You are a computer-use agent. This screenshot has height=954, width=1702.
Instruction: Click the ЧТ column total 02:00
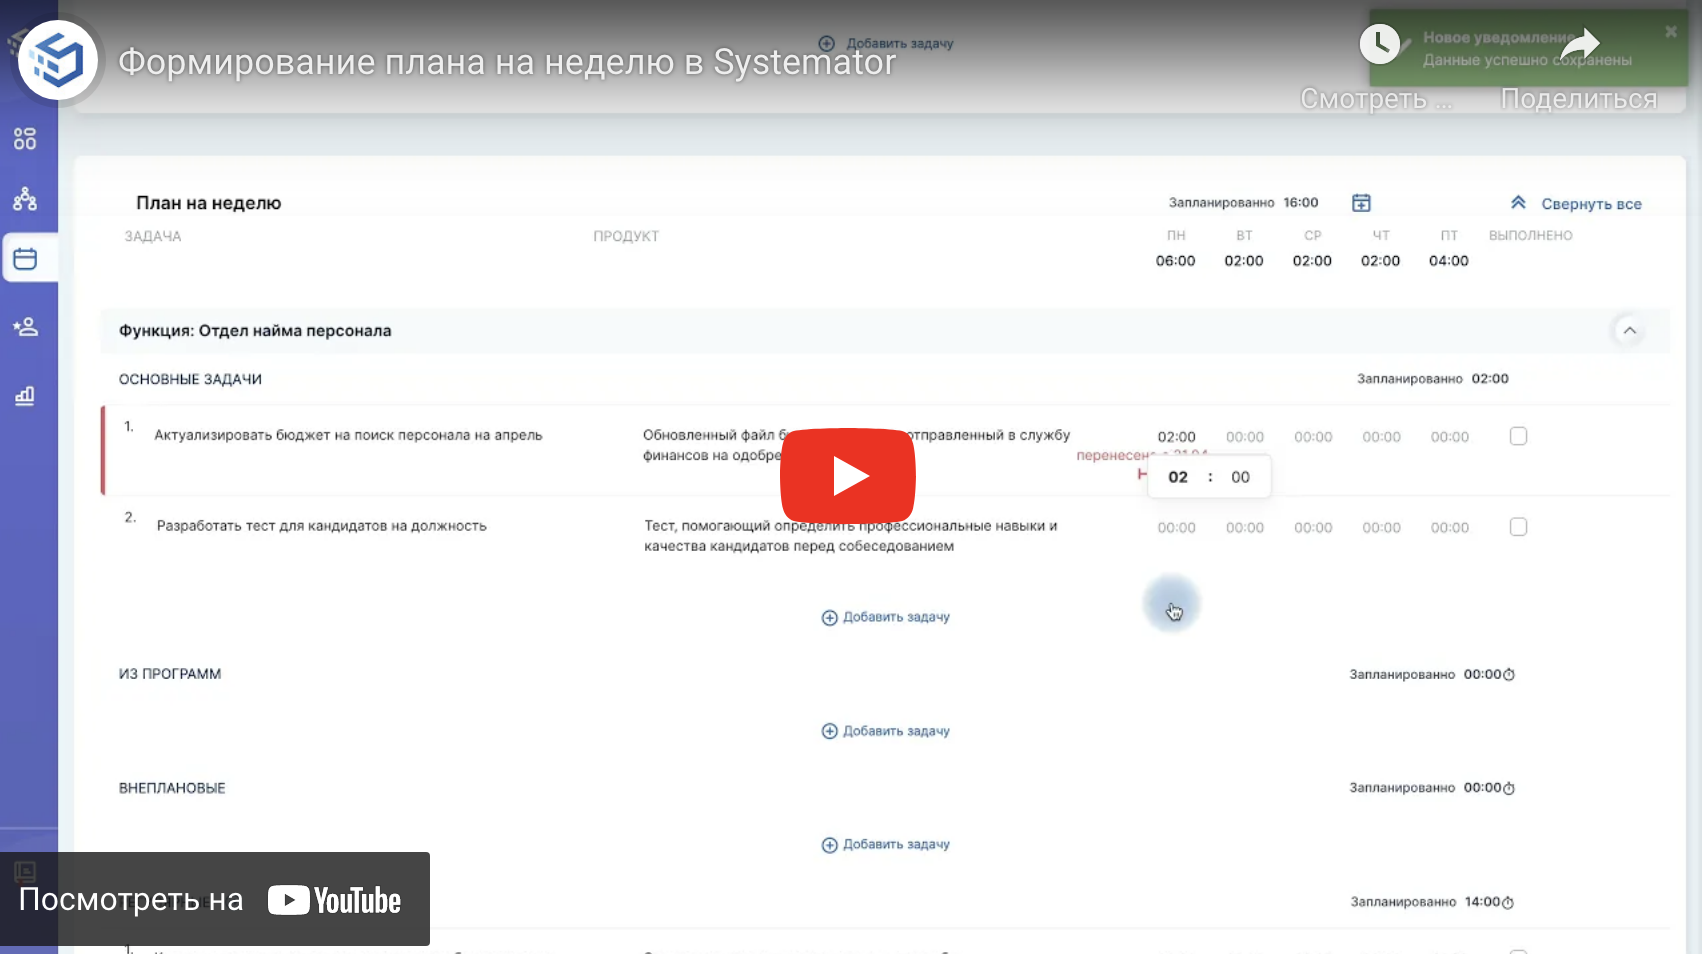tap(1380, 261)
